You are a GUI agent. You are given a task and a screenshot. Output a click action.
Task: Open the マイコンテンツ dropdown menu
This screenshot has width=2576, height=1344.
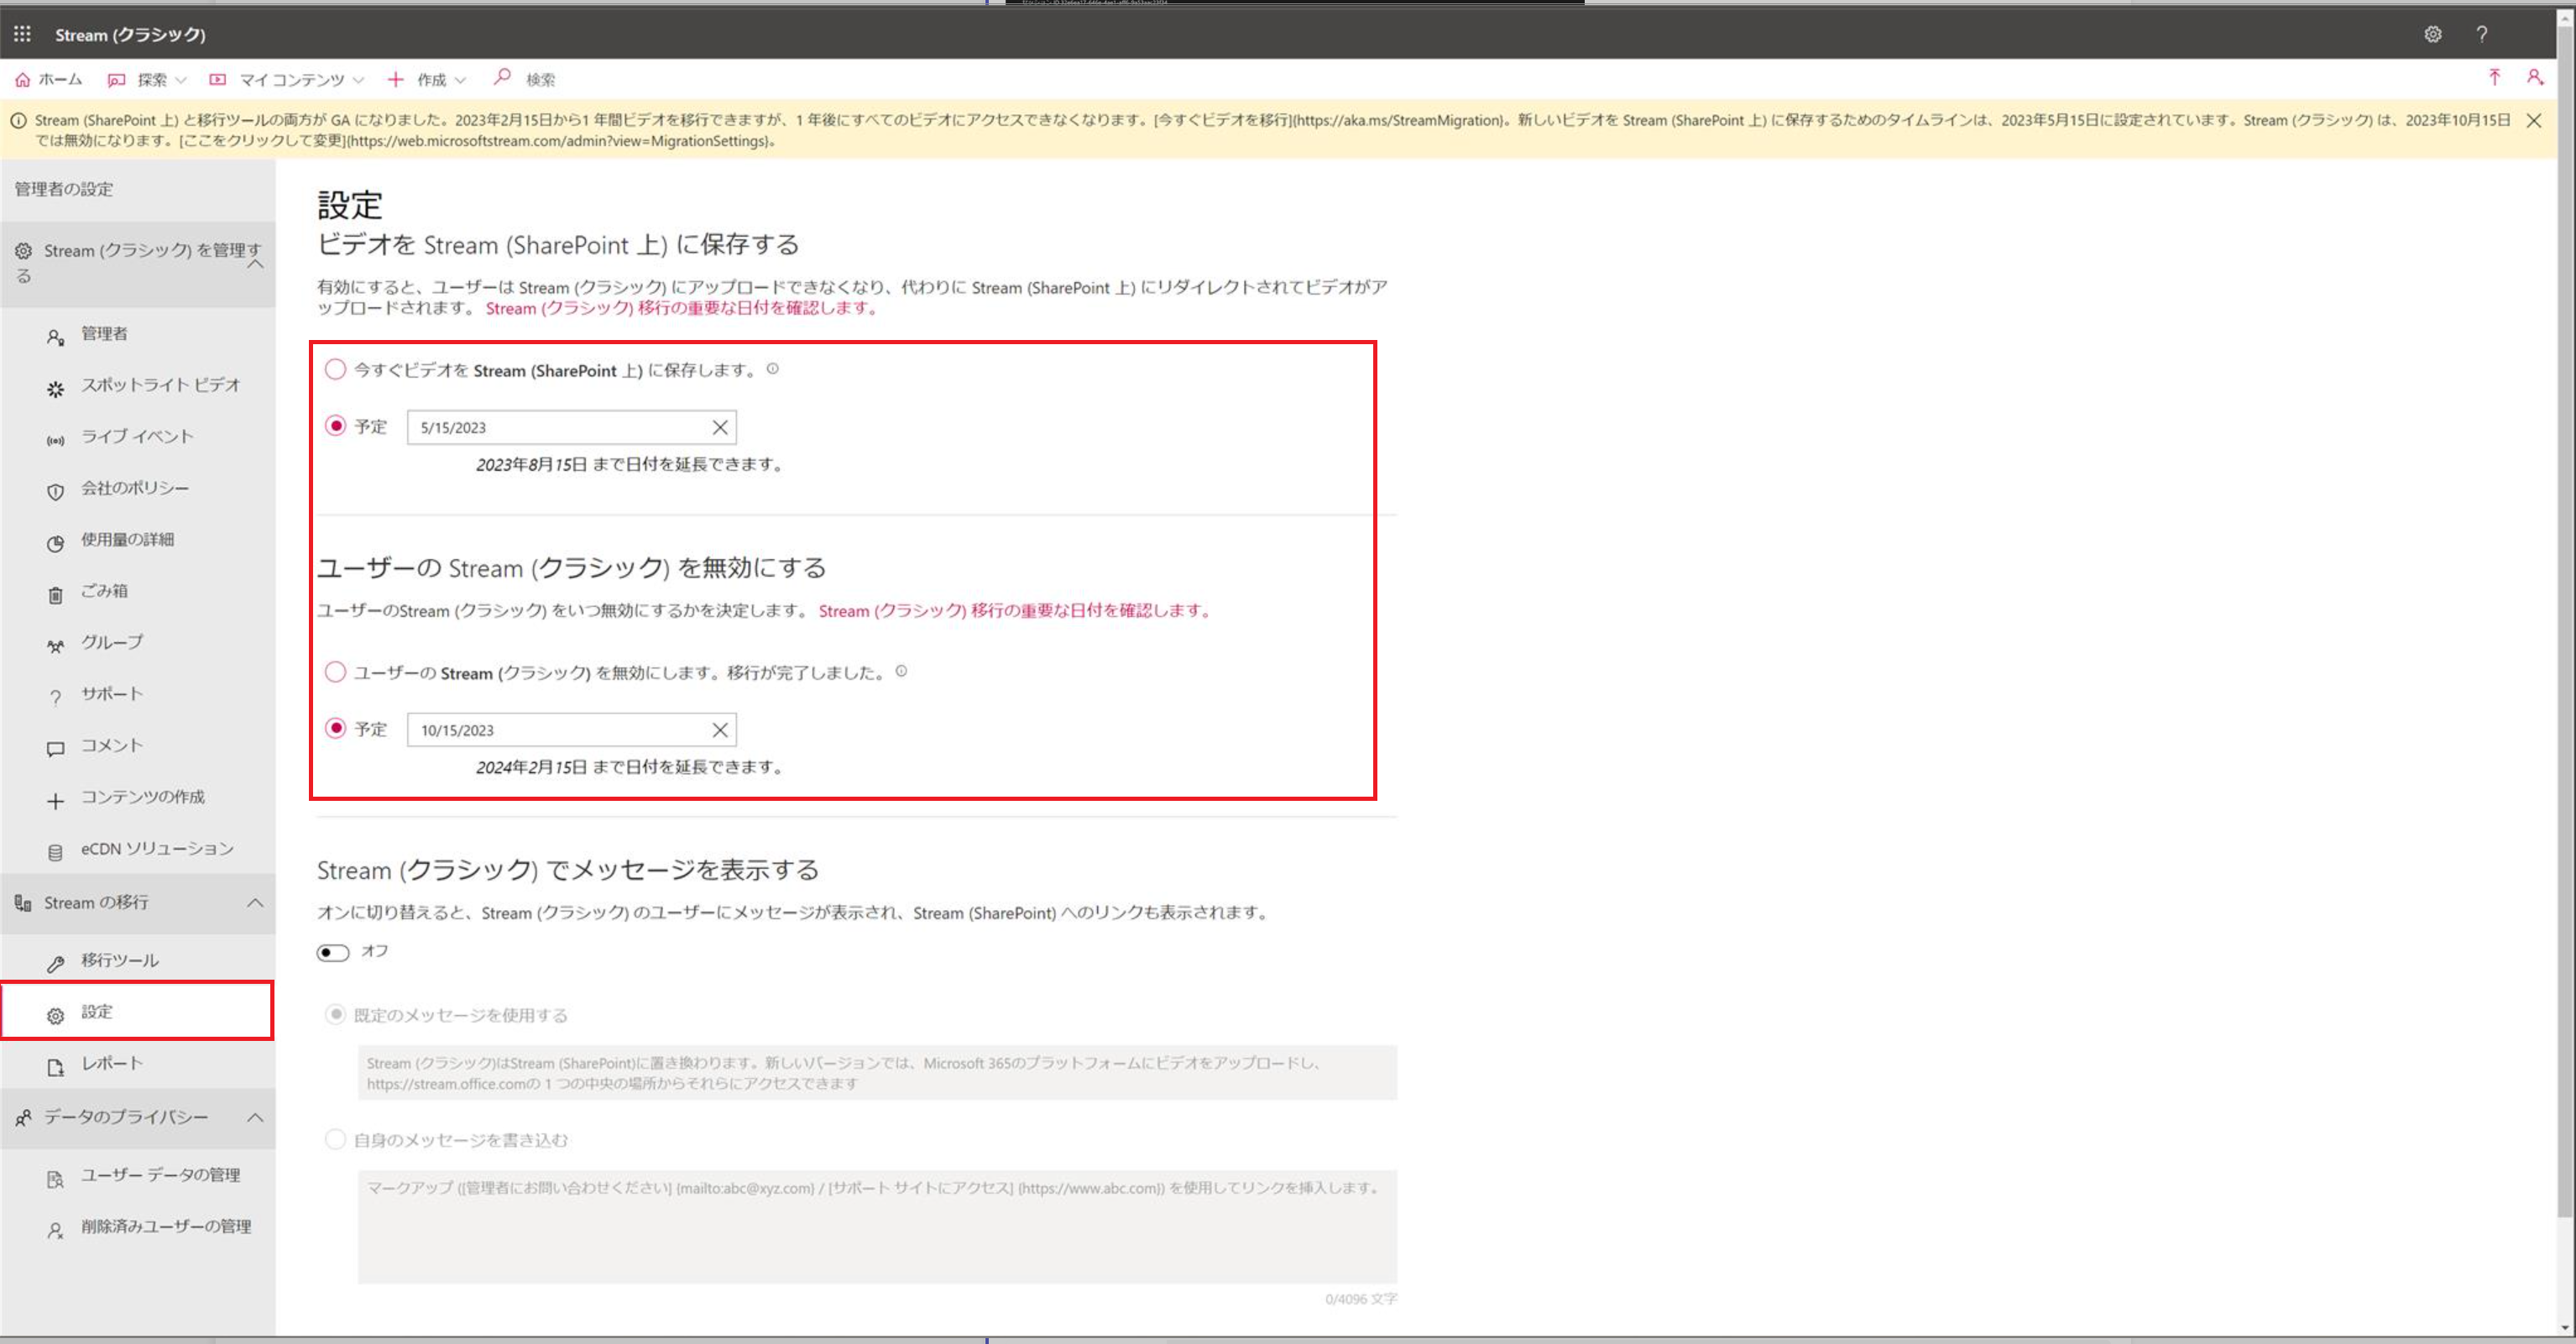pos(290,78)
